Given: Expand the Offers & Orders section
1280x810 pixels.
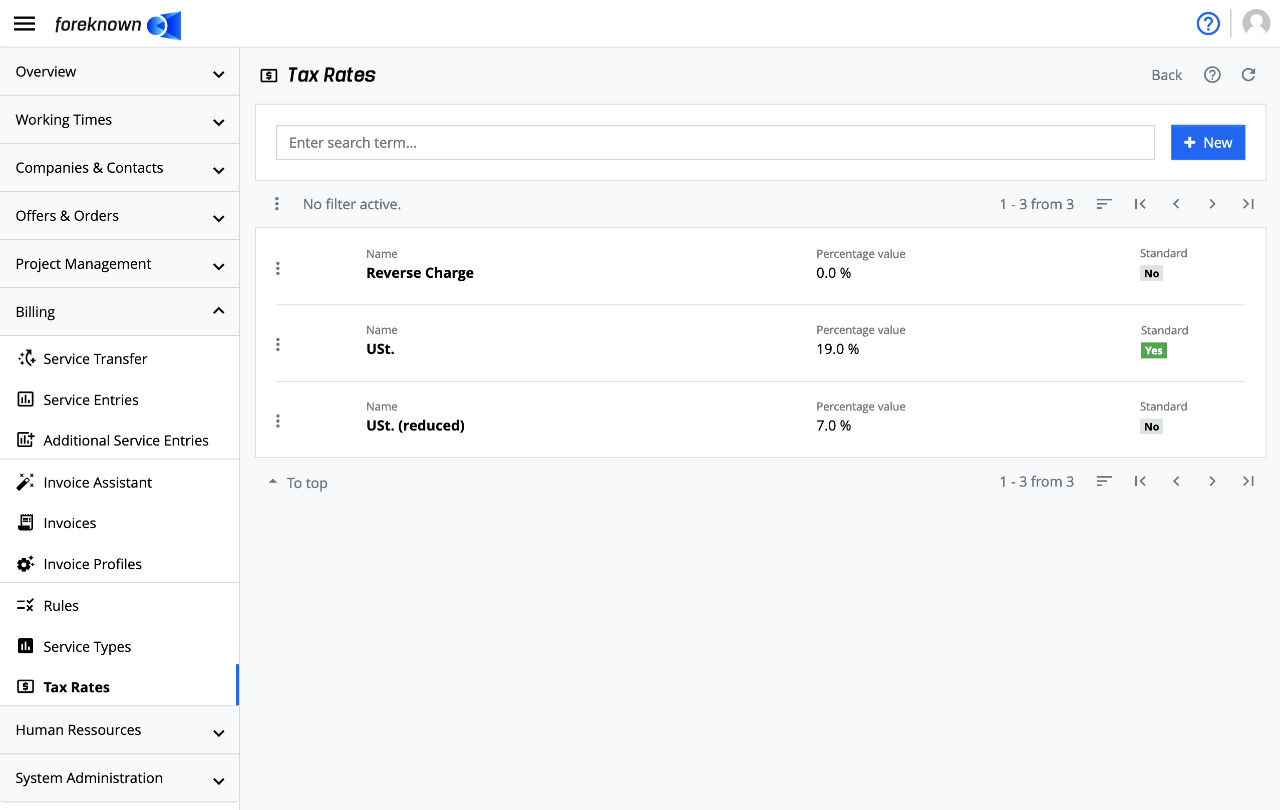Looking at the screenshot, I should [119, 216].
